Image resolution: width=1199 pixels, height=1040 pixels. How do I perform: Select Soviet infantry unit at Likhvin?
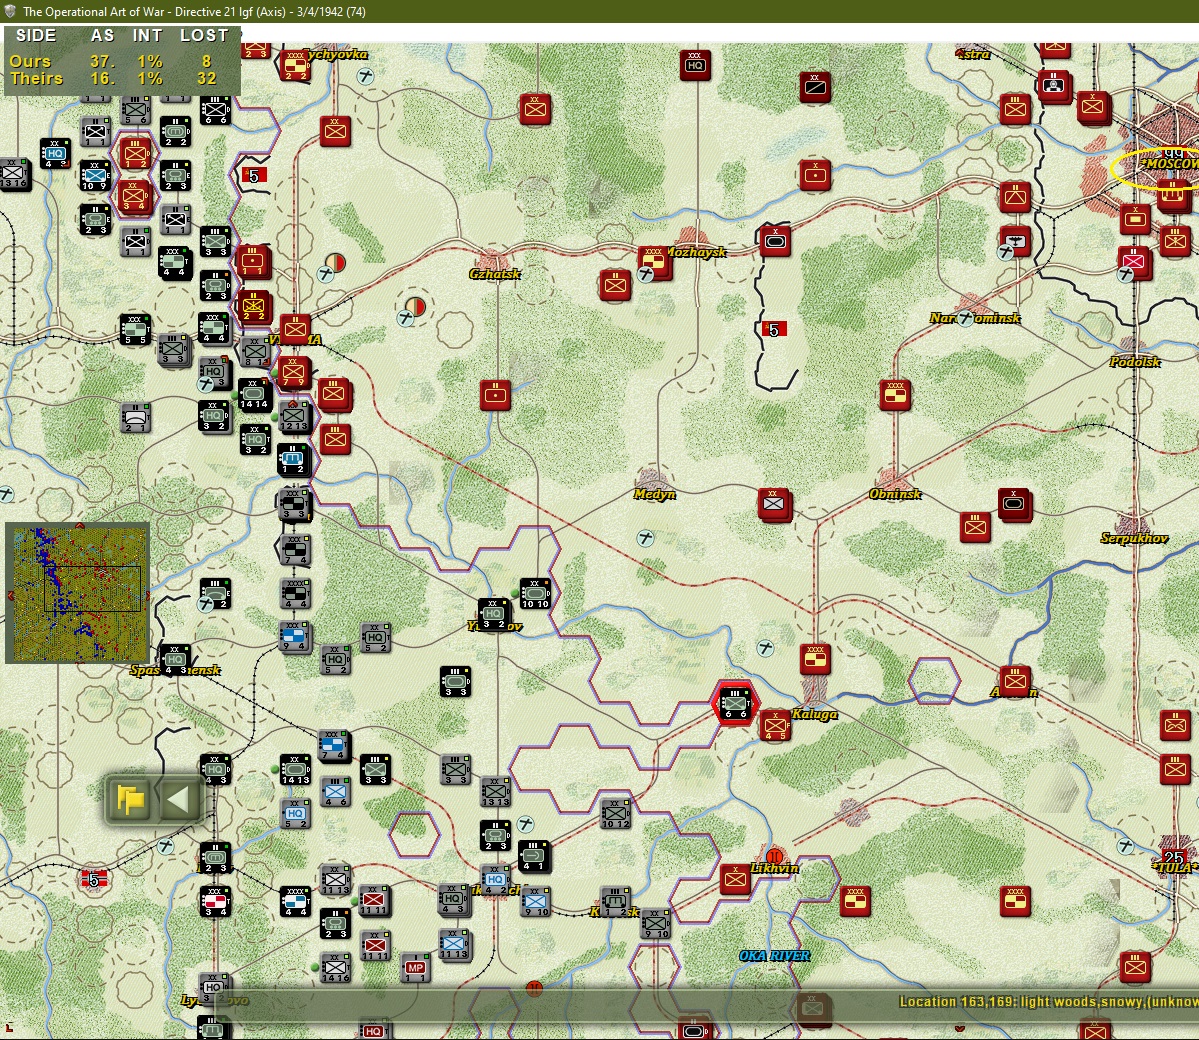click(736, 879)
